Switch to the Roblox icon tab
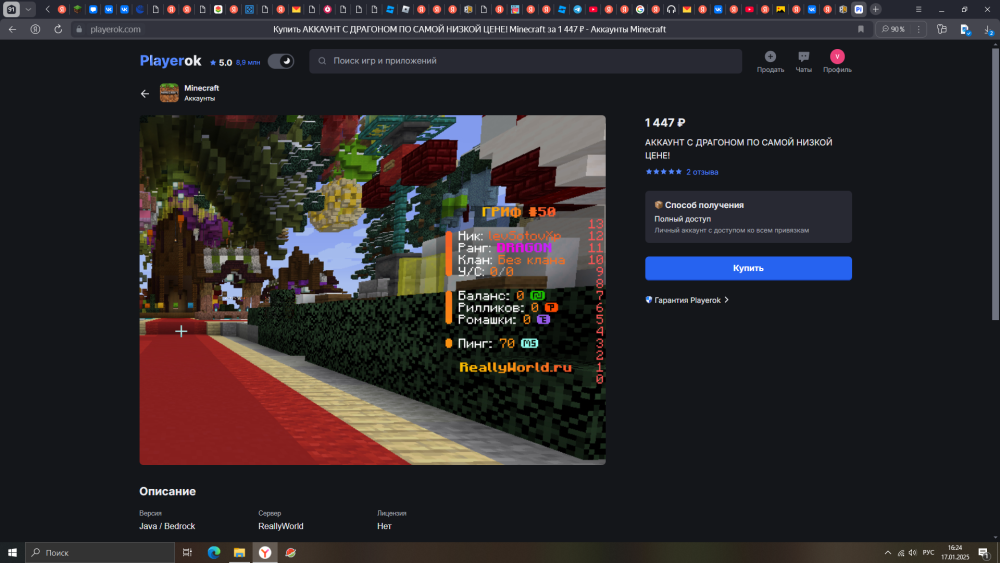The image size is (1000, 563). point(405,10)
